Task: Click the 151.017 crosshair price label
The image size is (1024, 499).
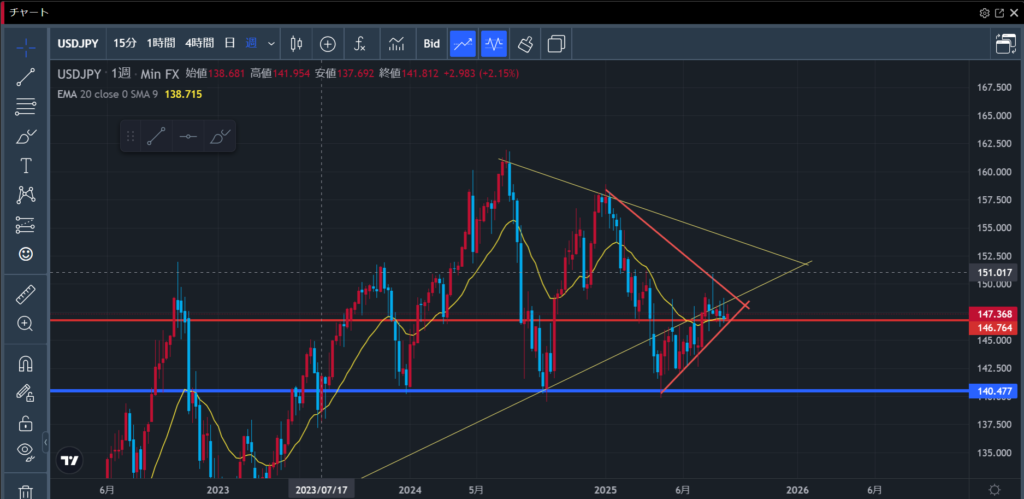Action: point(995,272)
